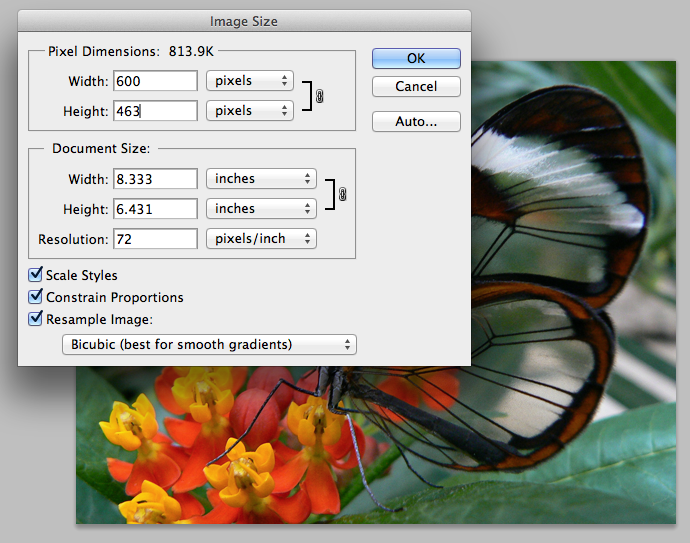Click the document Width field showing 8.333

point(155,179)
